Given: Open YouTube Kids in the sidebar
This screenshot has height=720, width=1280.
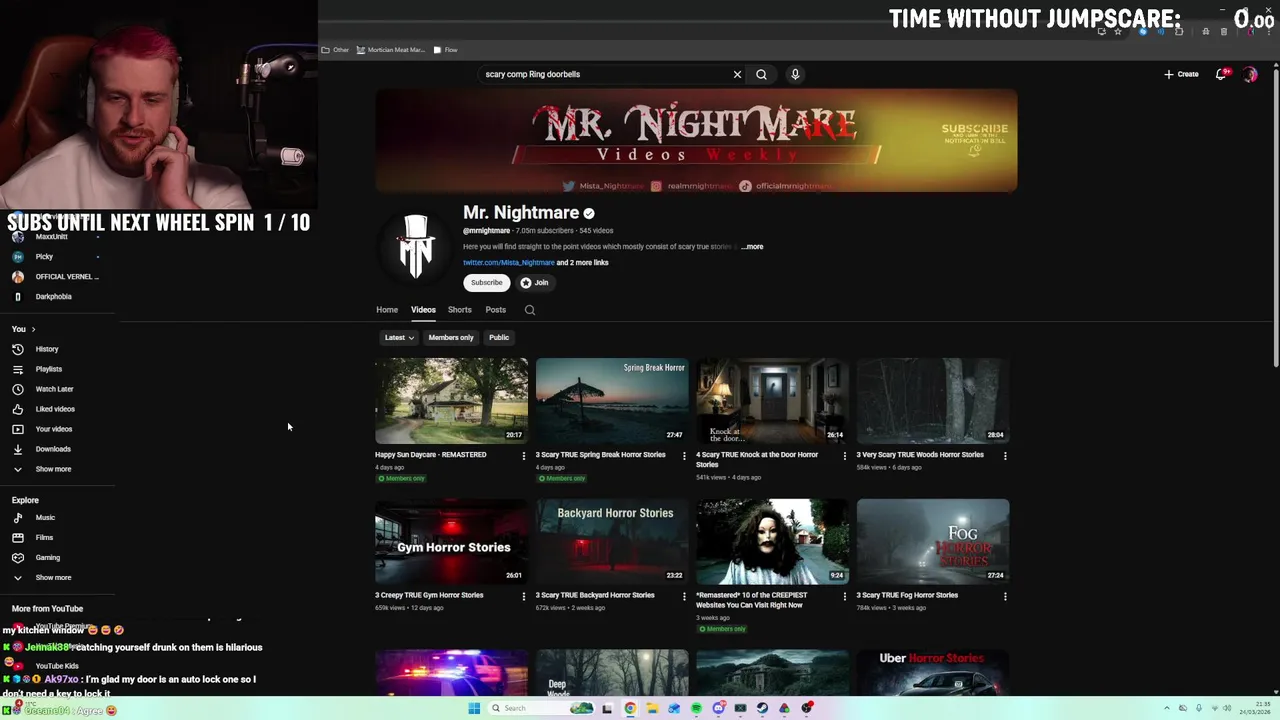Looking at the screenshot, I should (57, 666).
